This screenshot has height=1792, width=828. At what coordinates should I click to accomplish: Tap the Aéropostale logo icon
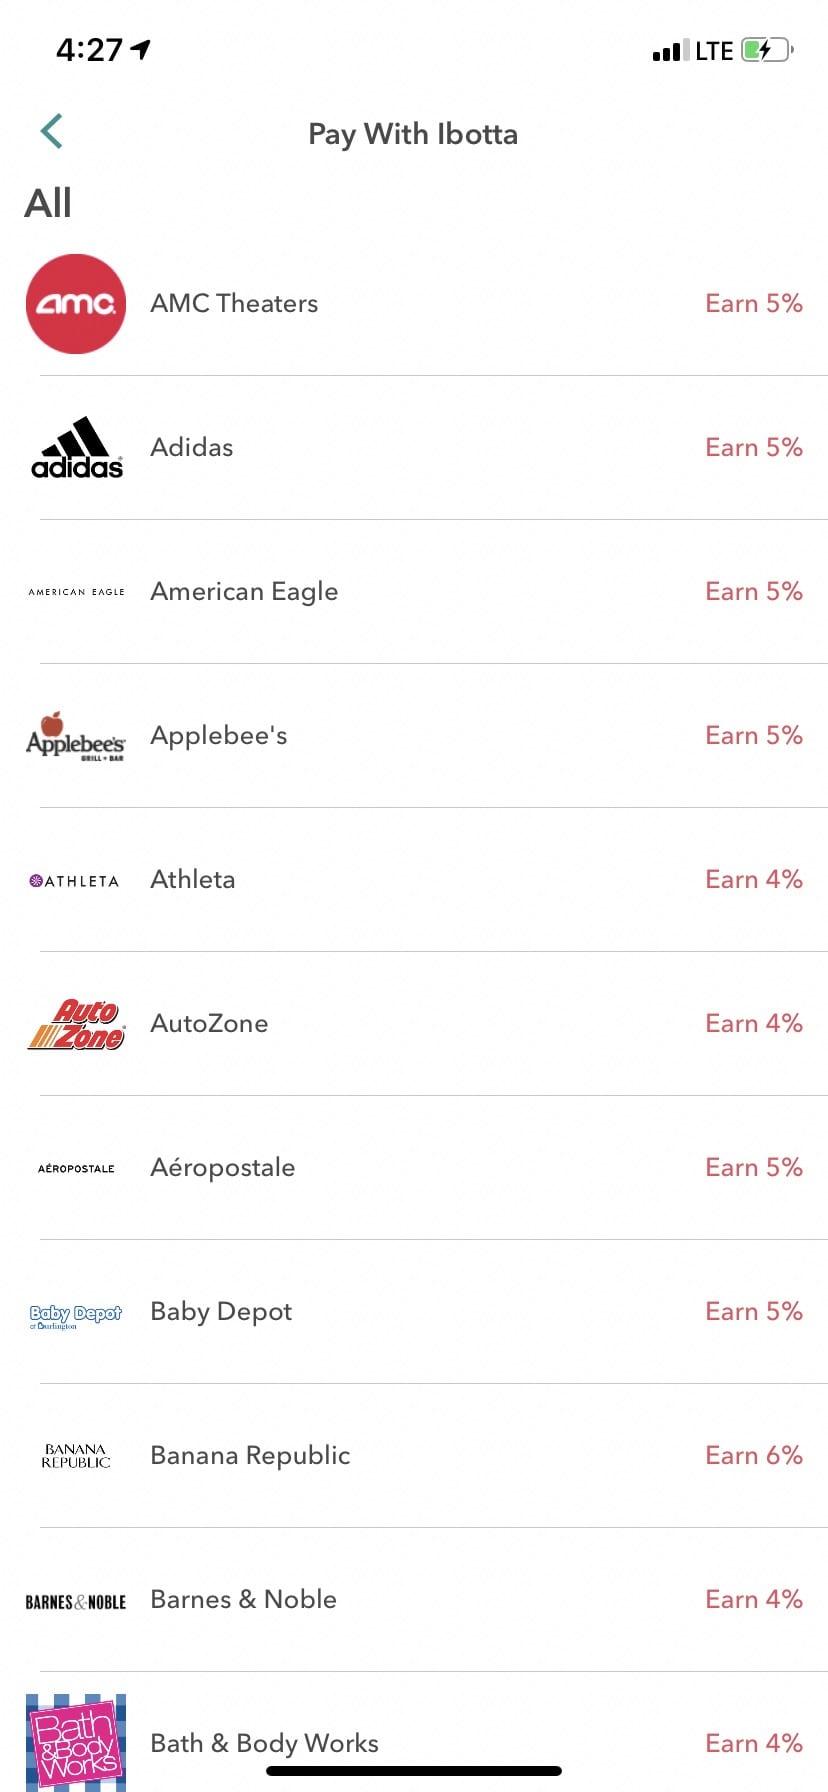(76, 1168)
